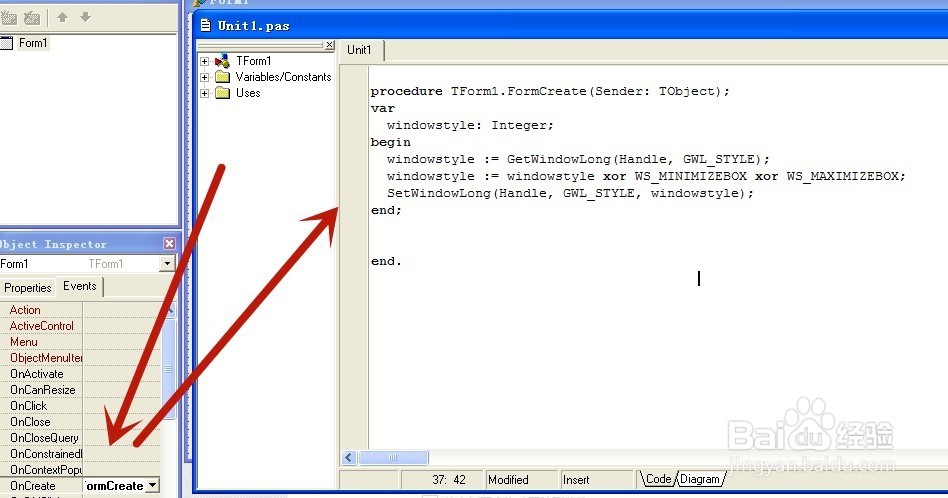Click the editor horizontal scrollbar thumb

tap(394, 458)
